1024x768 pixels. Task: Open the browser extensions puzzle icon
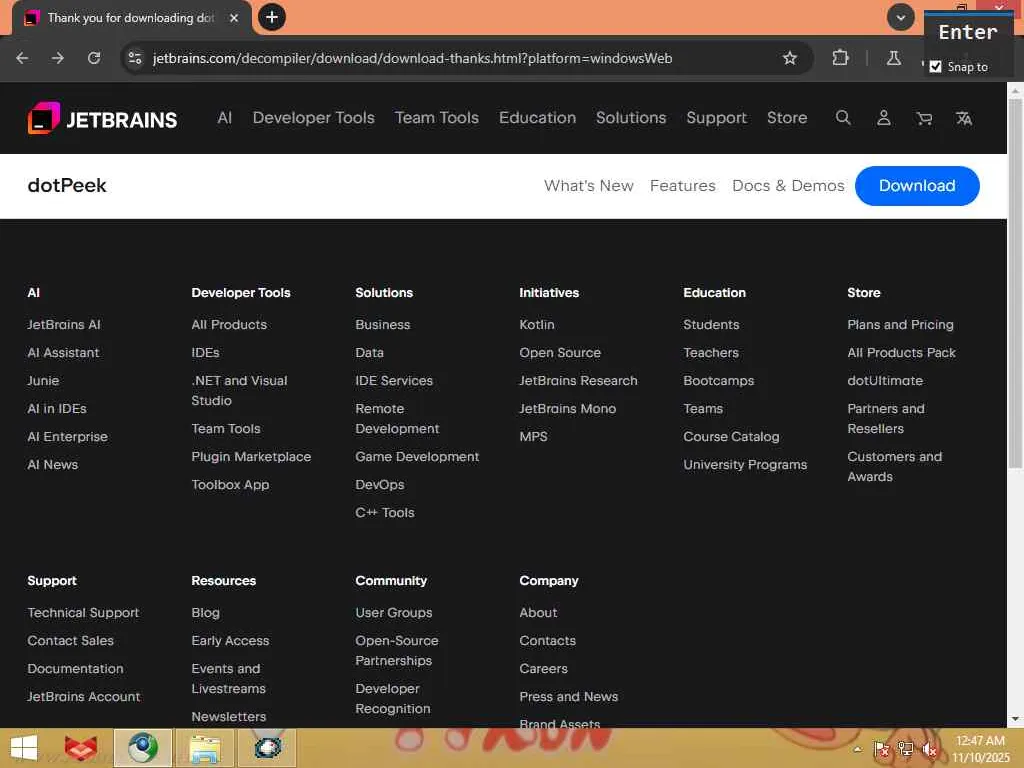click(x=840, y=58)
